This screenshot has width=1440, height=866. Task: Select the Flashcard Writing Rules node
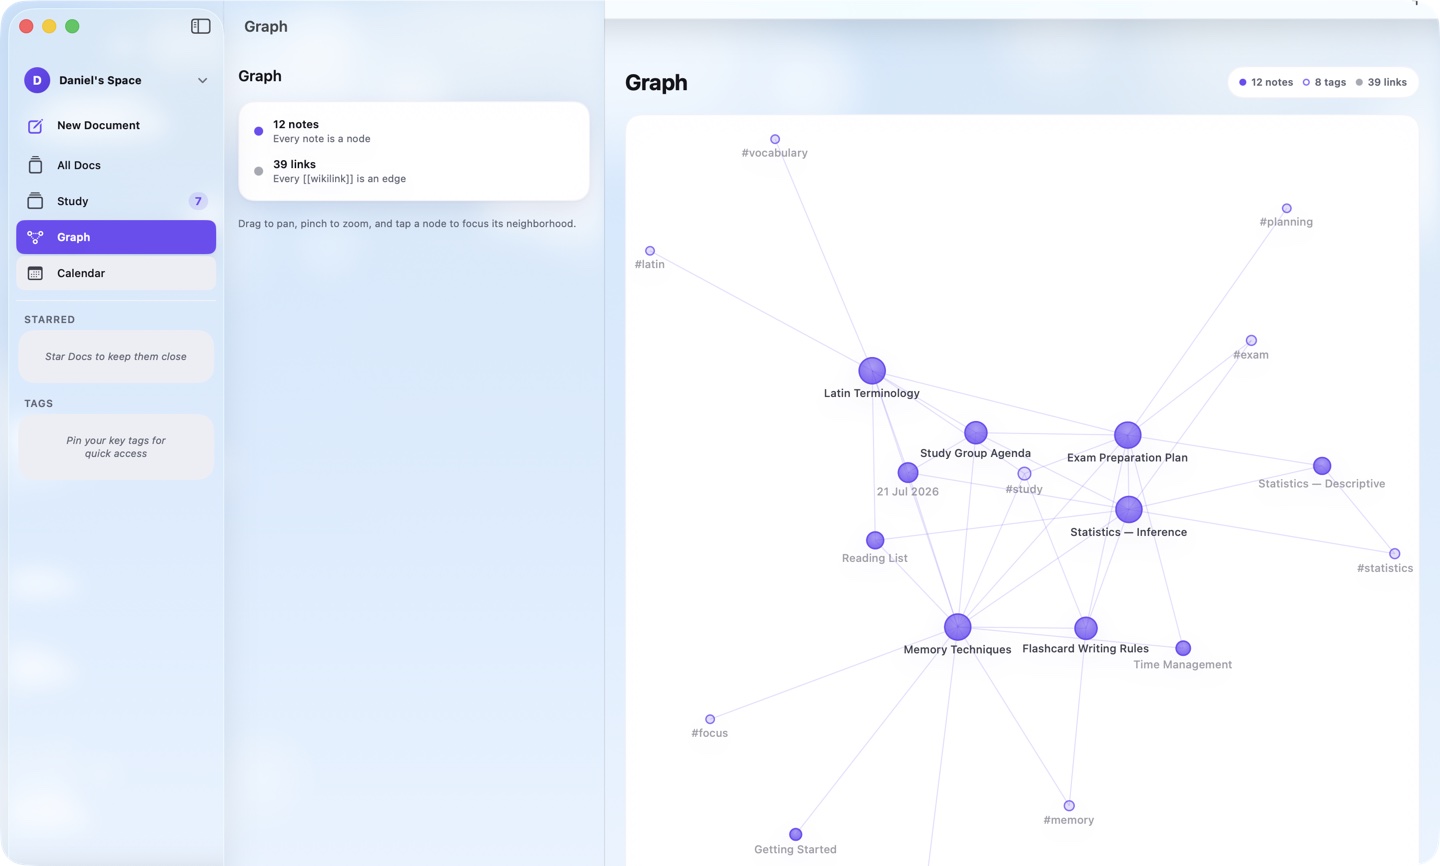pos(1086,628)
